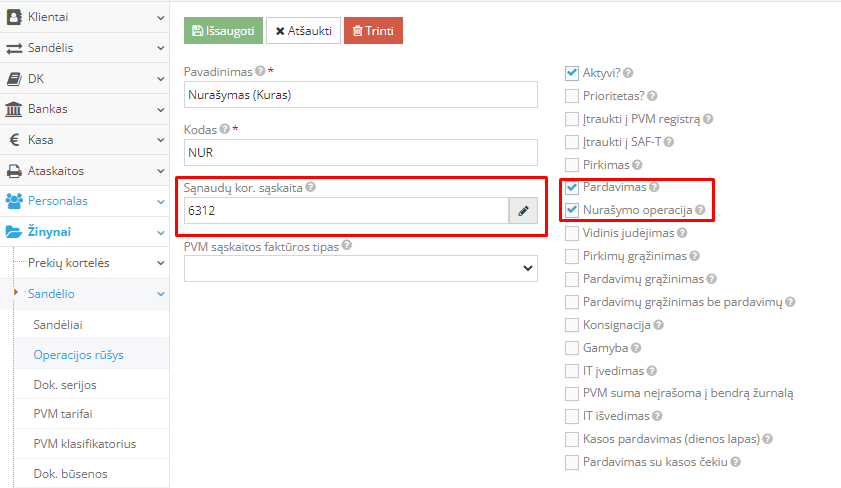
Task: Click help icon next to Pavadinimas label
Action: (261, 71)
